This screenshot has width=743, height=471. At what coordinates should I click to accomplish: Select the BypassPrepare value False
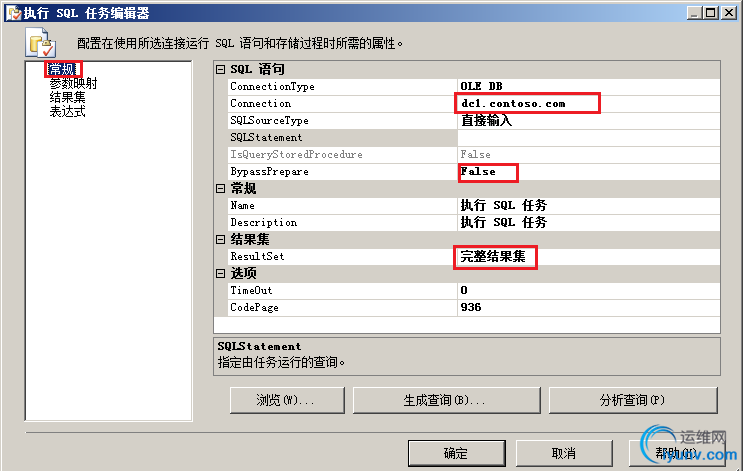click(x=588, y=172)
